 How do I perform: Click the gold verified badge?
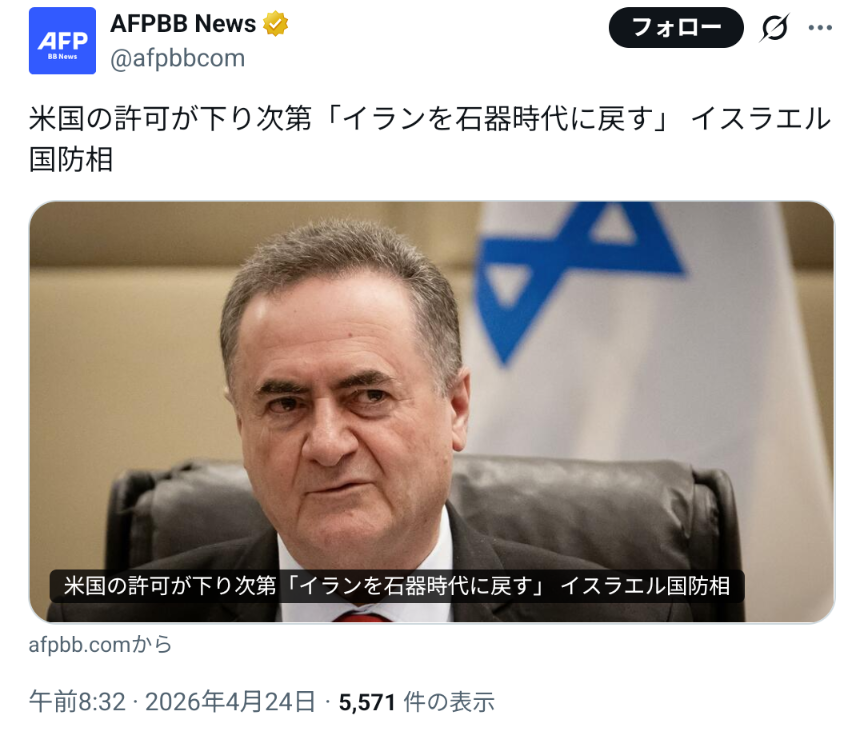coord(276,24)
